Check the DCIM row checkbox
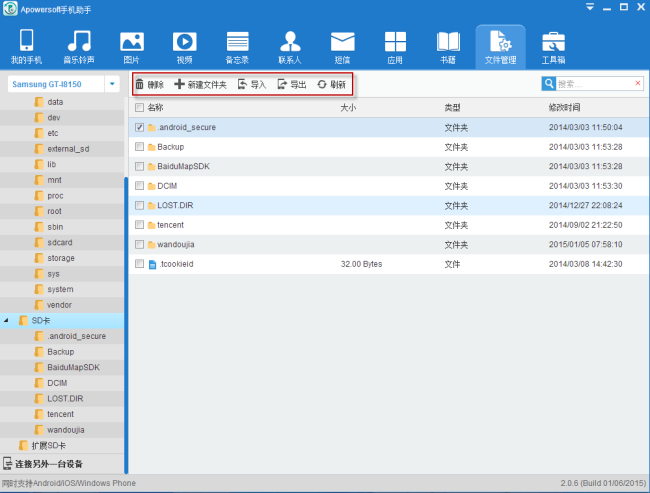The height and width of the screenshot is (493, 650). click(x=139, y=186)
